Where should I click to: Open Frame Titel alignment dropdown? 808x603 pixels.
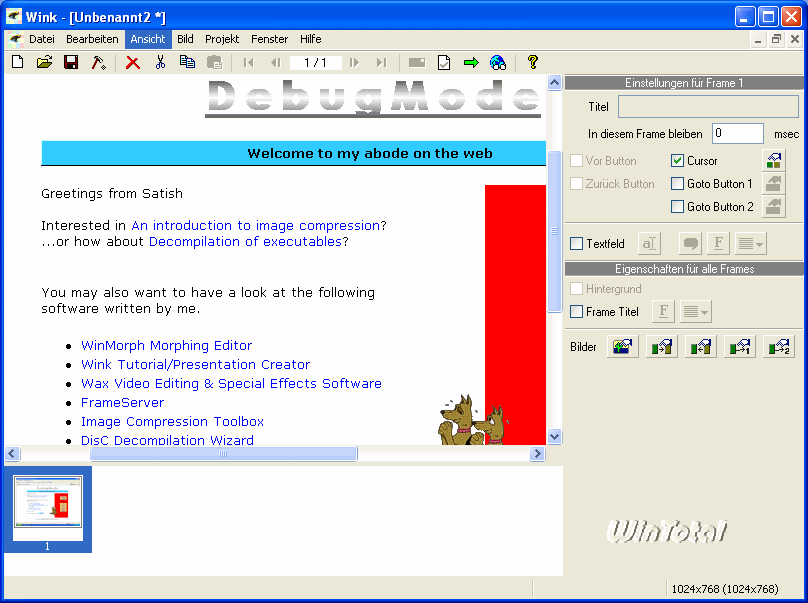pyautogui.click(x=696, y=312)
